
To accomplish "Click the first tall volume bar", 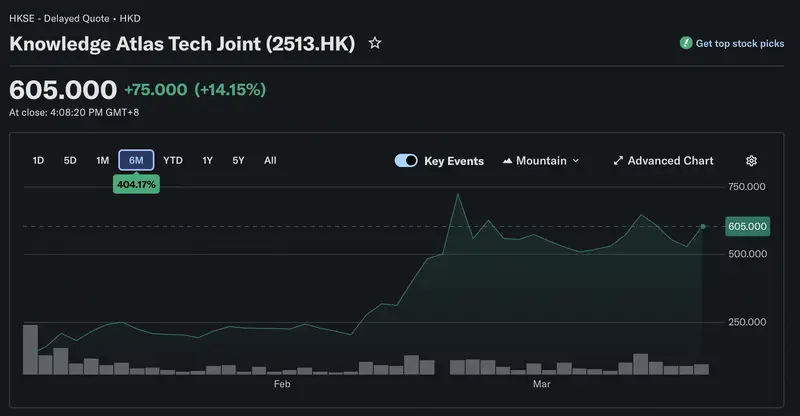I will (x=30, y=349).
